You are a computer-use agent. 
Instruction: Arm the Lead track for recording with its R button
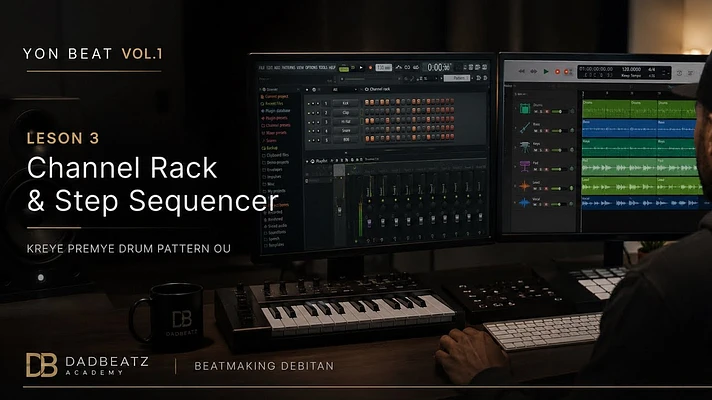(x=546, y=188)
